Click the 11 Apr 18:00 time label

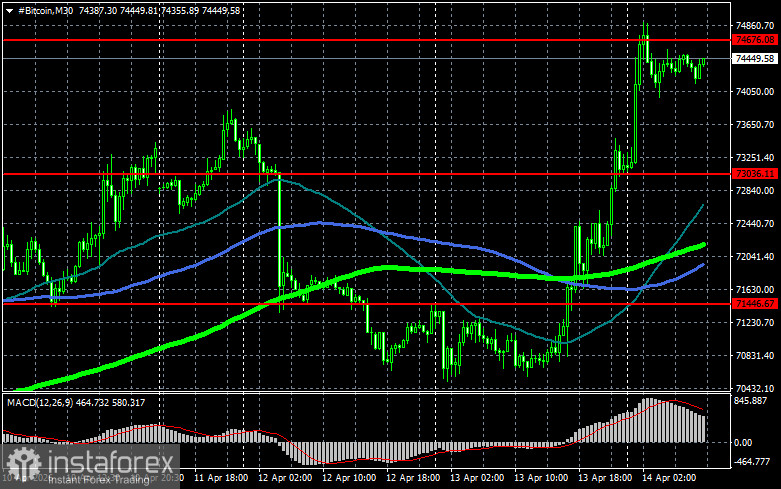[221, 478]
